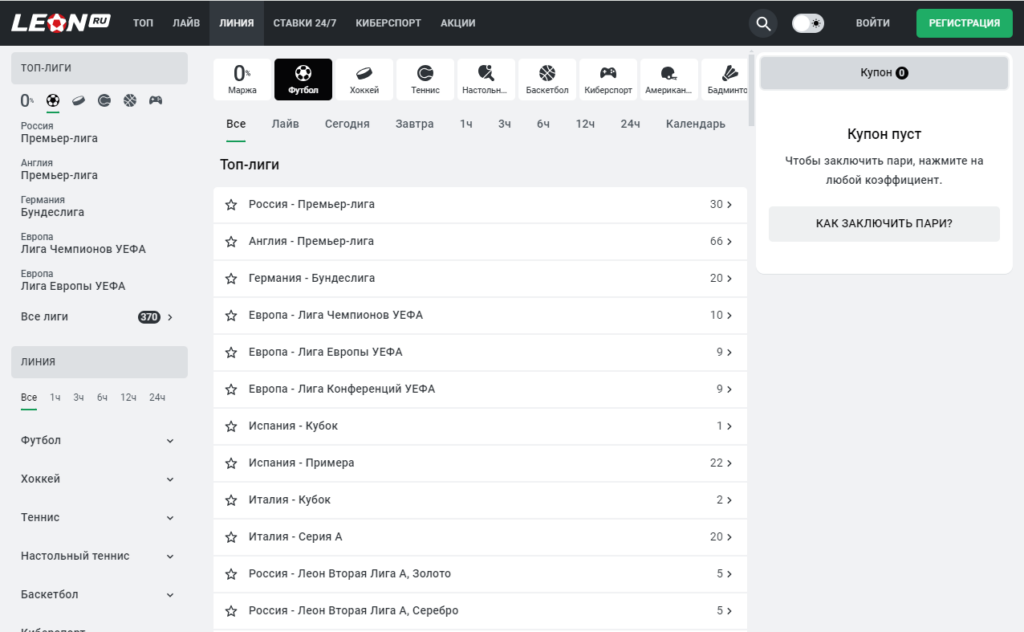Screen dimensions: 1024x632
Task: Star the Италия - Серия А league
Action: (231, 537)
